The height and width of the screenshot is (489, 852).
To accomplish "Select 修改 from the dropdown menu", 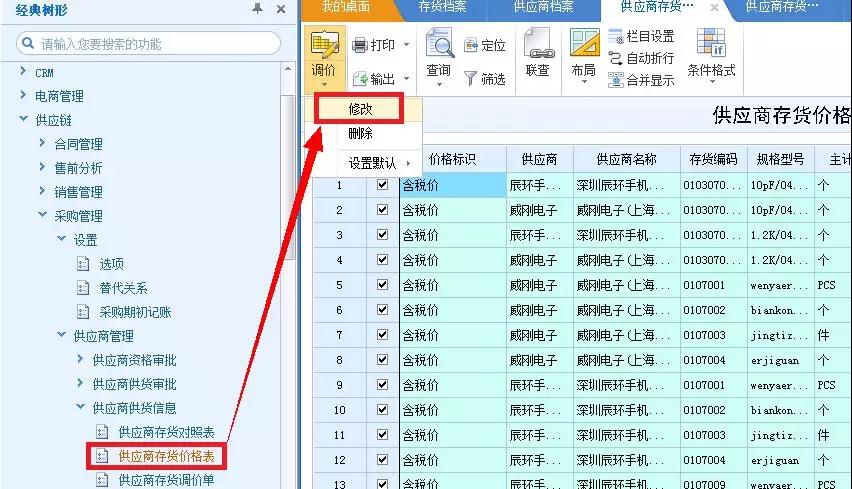I will [x=360, y=109].
